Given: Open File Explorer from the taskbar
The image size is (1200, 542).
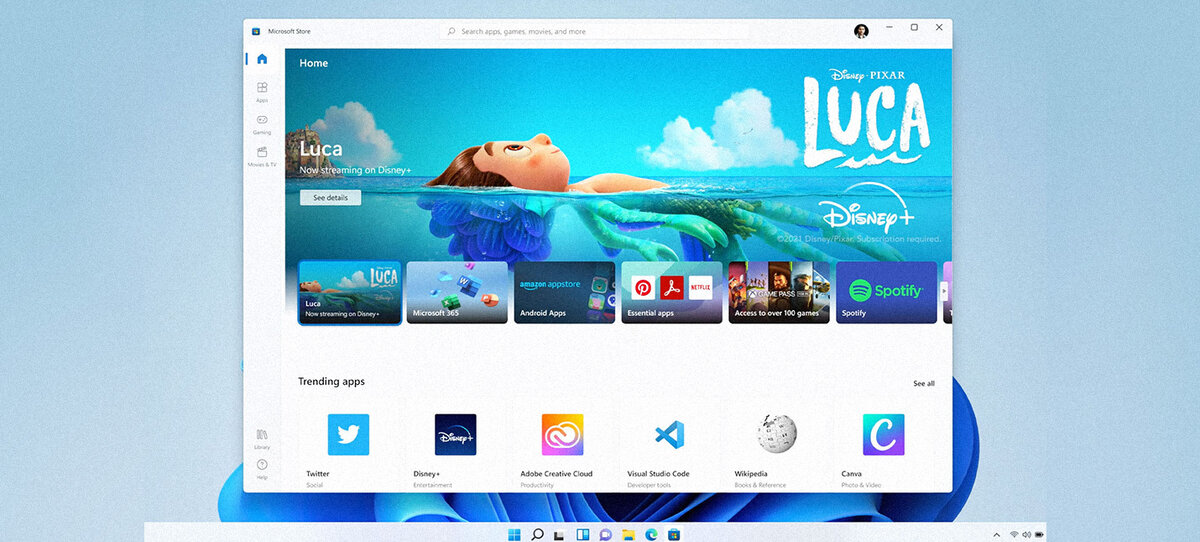Looking at the screenshot, I should click(x=628, y=534).
